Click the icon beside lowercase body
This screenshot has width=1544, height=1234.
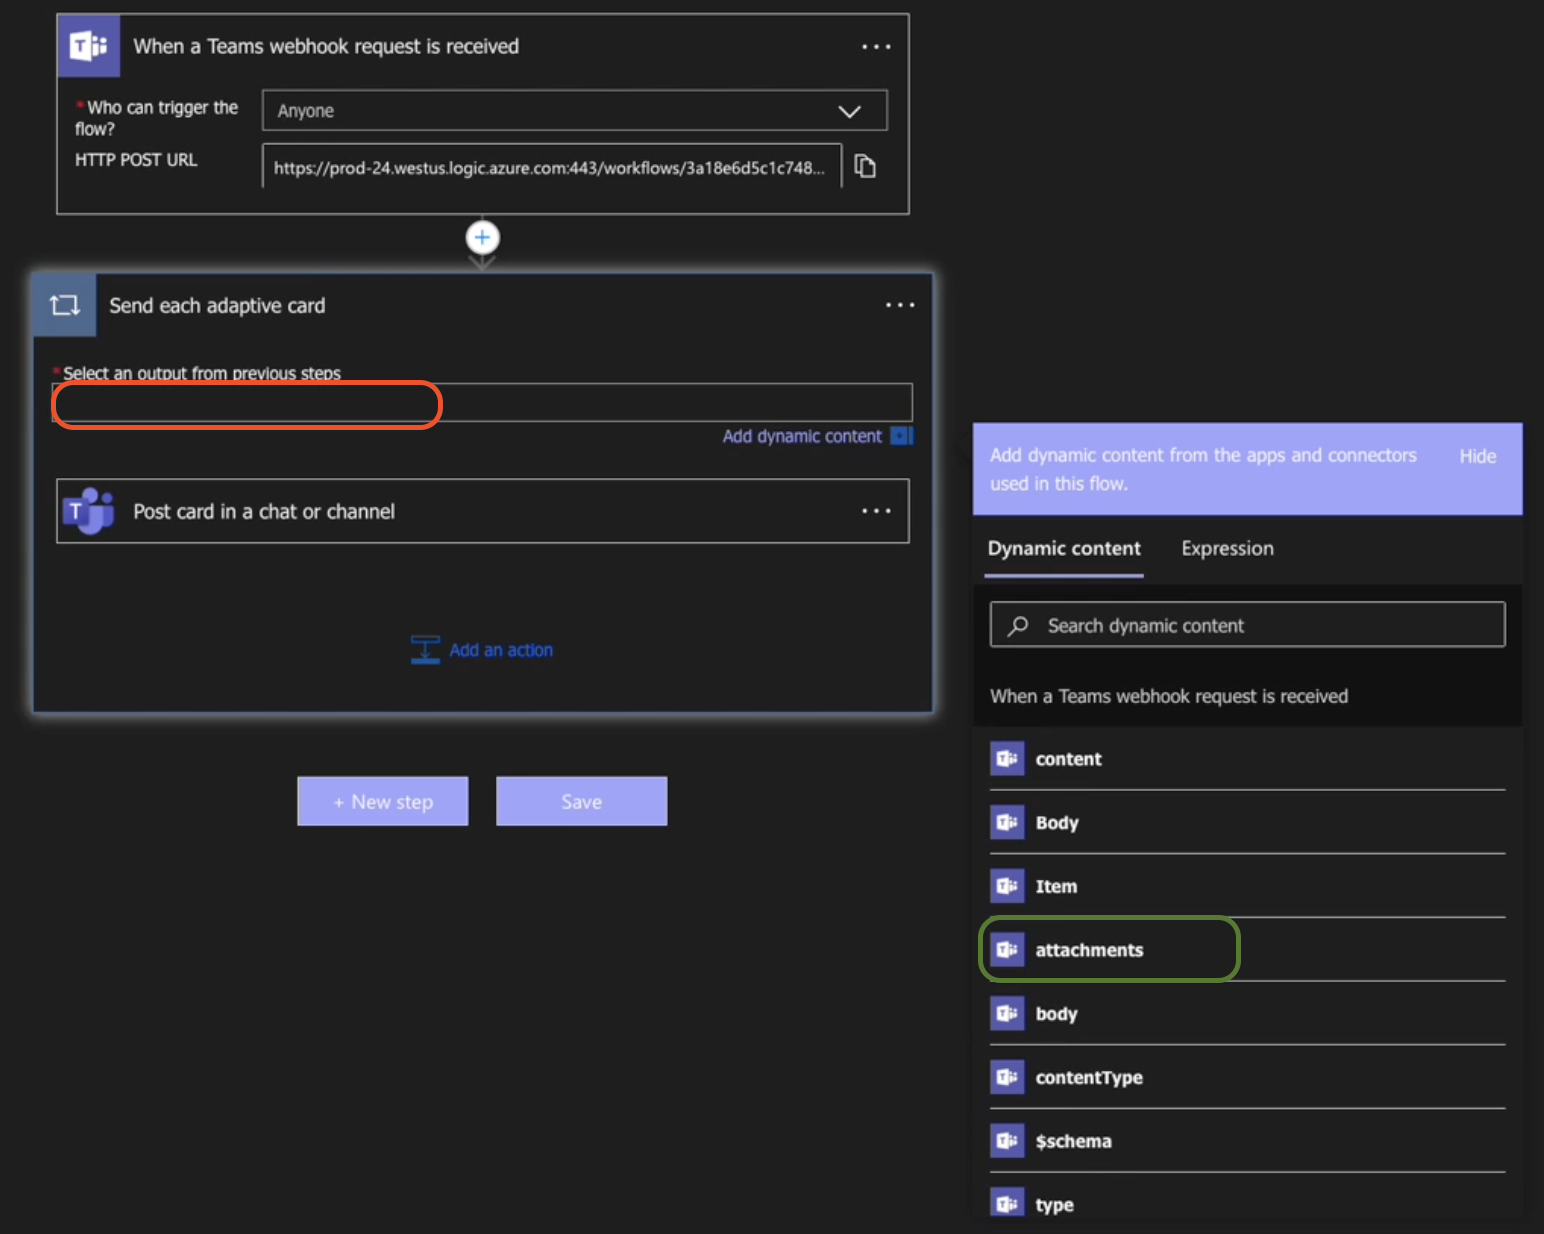point(1007,1013)
